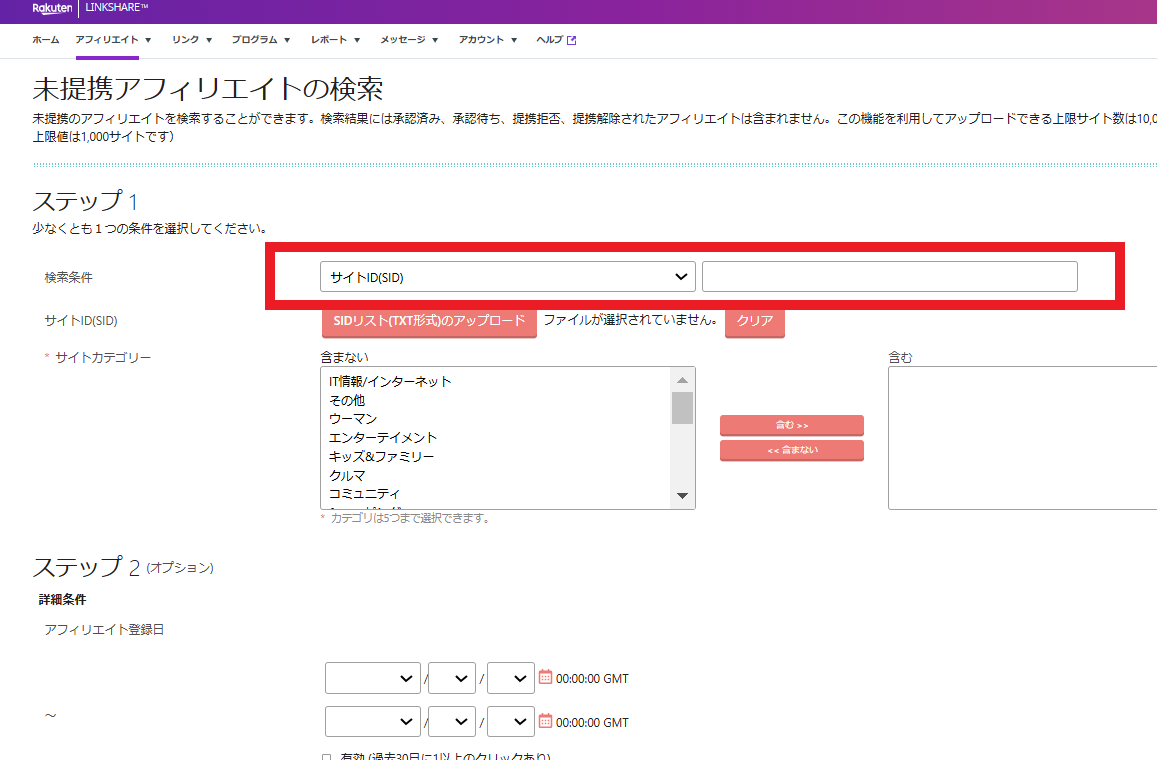Click the external link icon beside ヘルプ
The width and height of the screenshot is (1157, 760).
tap(572, 41)
